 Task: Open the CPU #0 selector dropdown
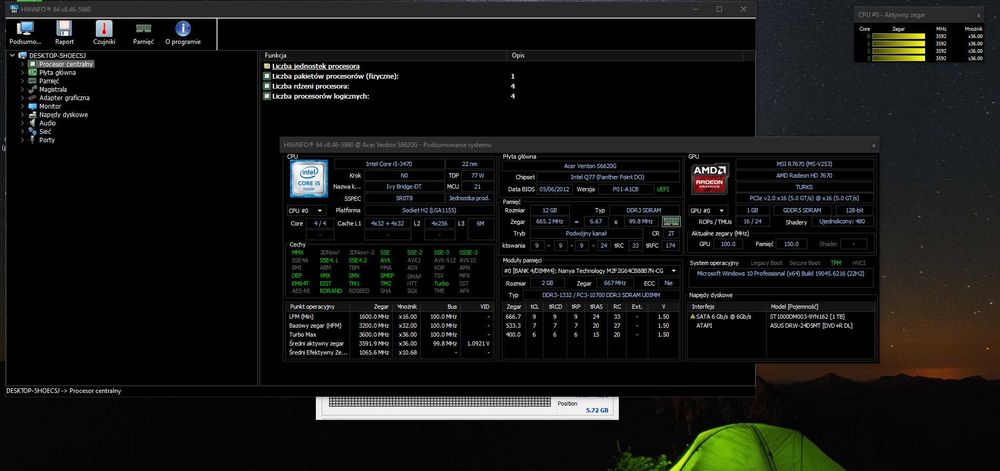click(x=306, y=210)
